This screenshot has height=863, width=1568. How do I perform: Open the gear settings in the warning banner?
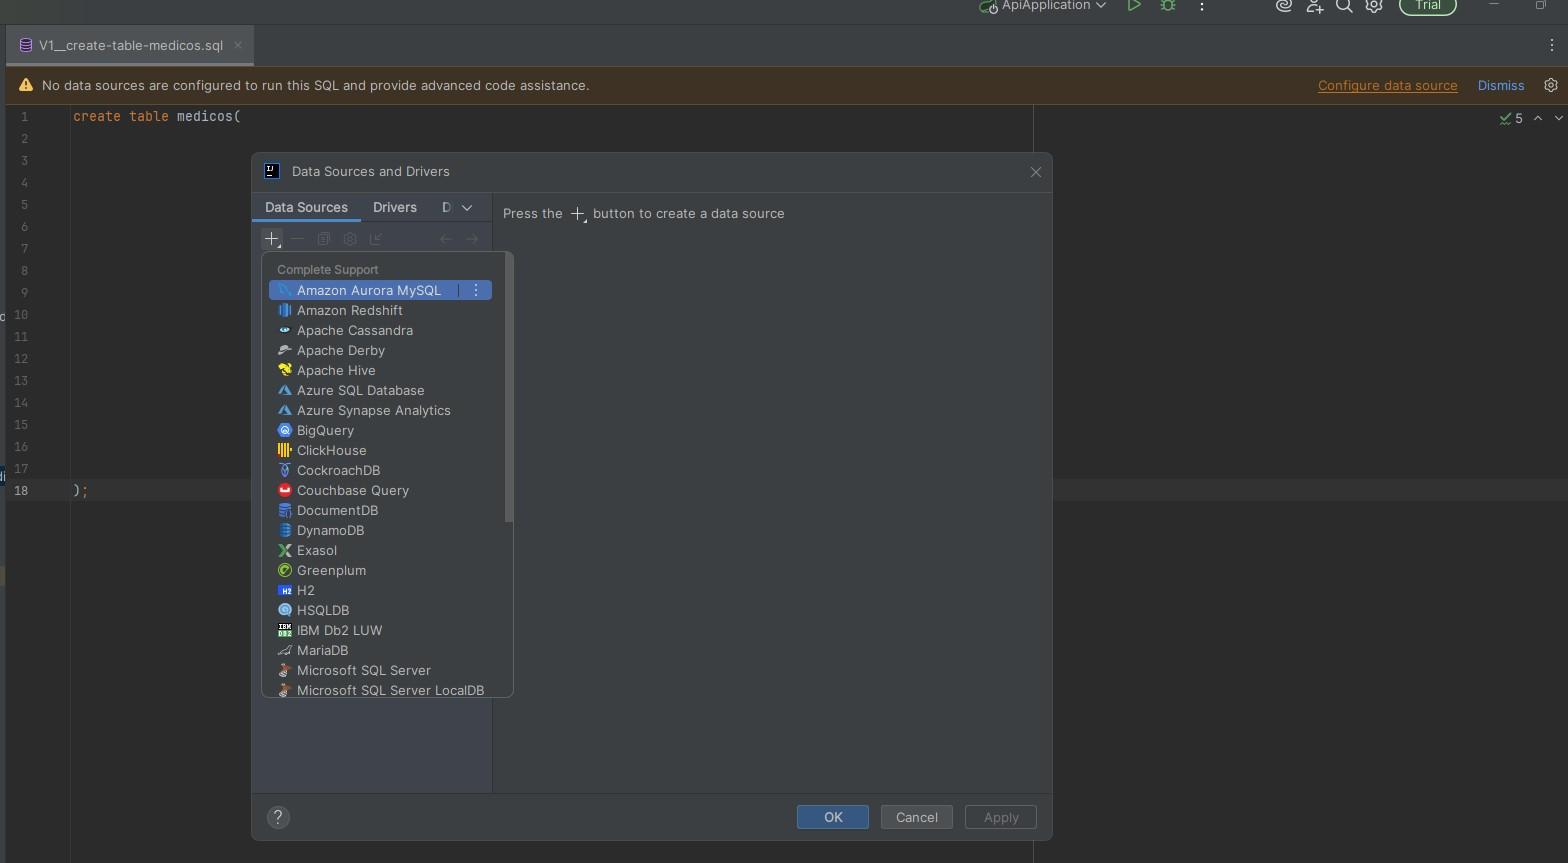pos(1551,85)
